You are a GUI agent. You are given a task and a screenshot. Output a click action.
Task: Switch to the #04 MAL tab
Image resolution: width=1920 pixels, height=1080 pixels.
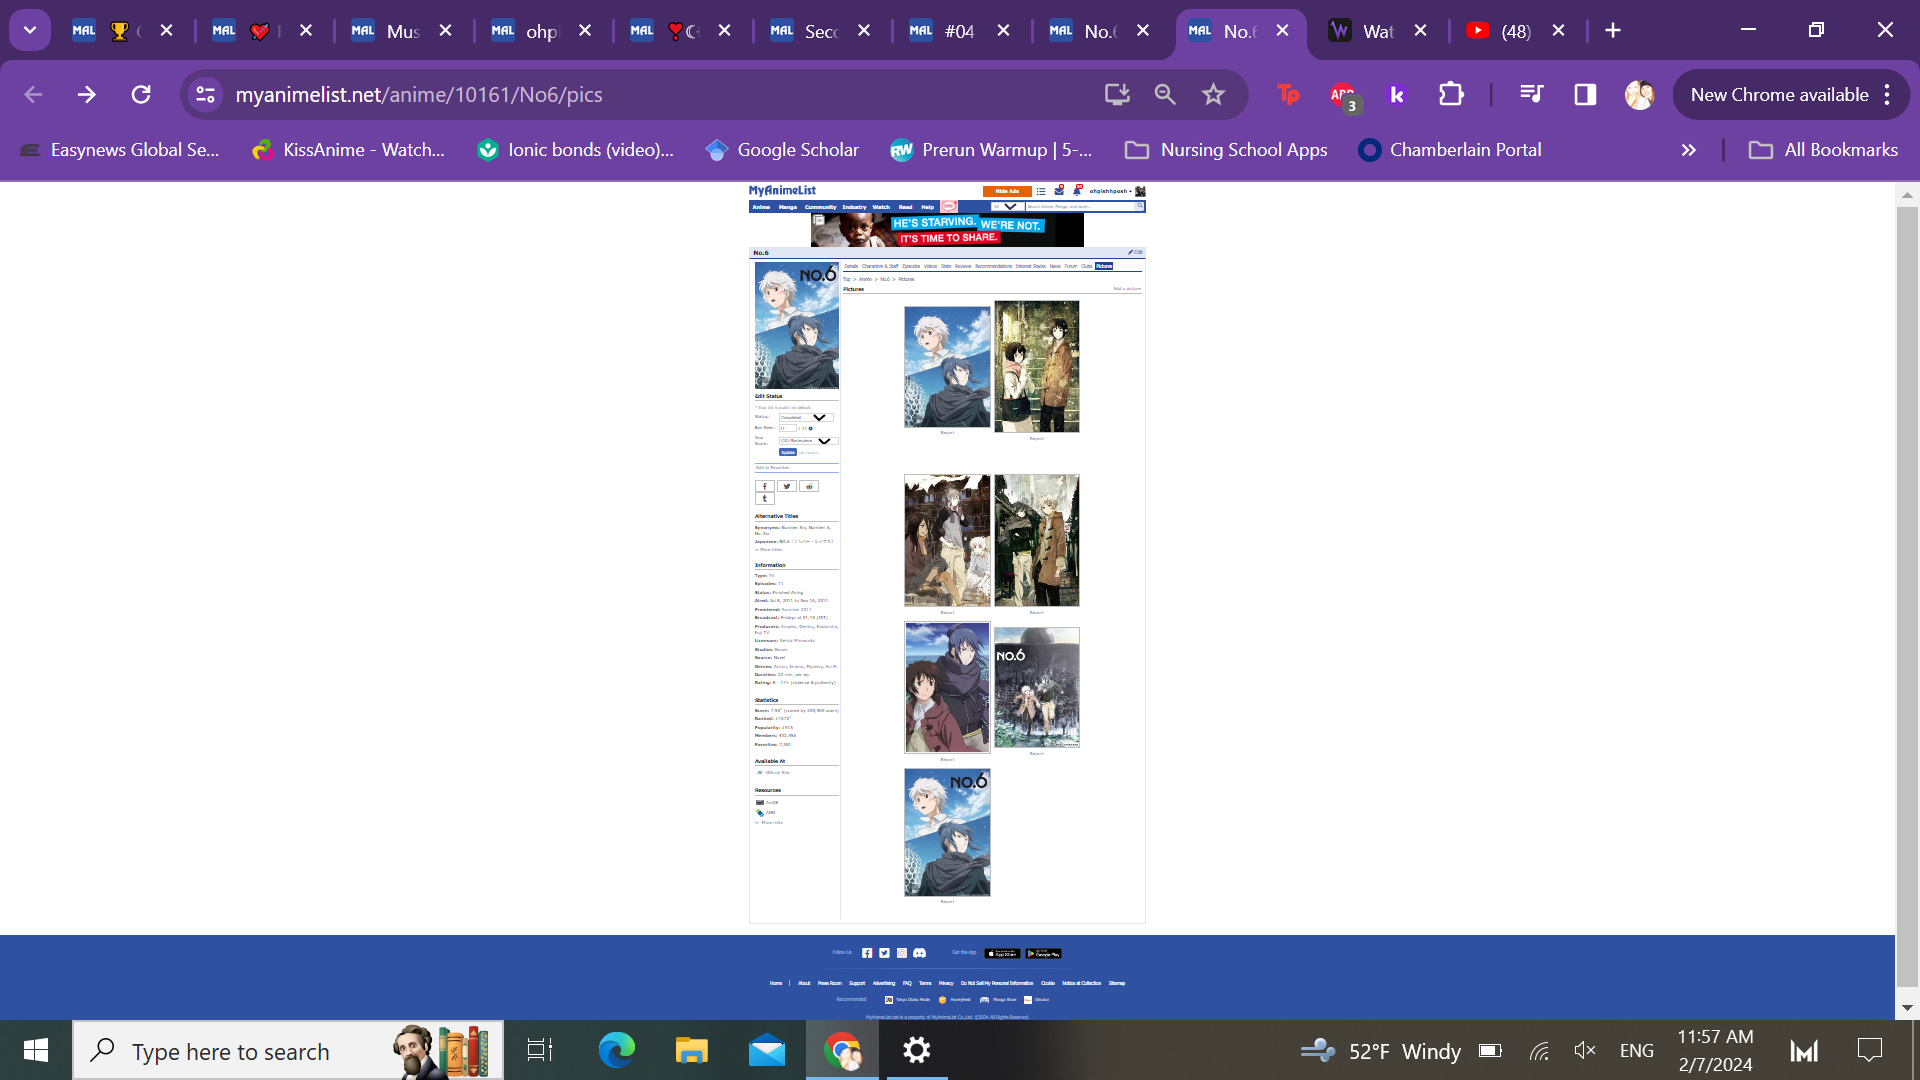point(959,31)
